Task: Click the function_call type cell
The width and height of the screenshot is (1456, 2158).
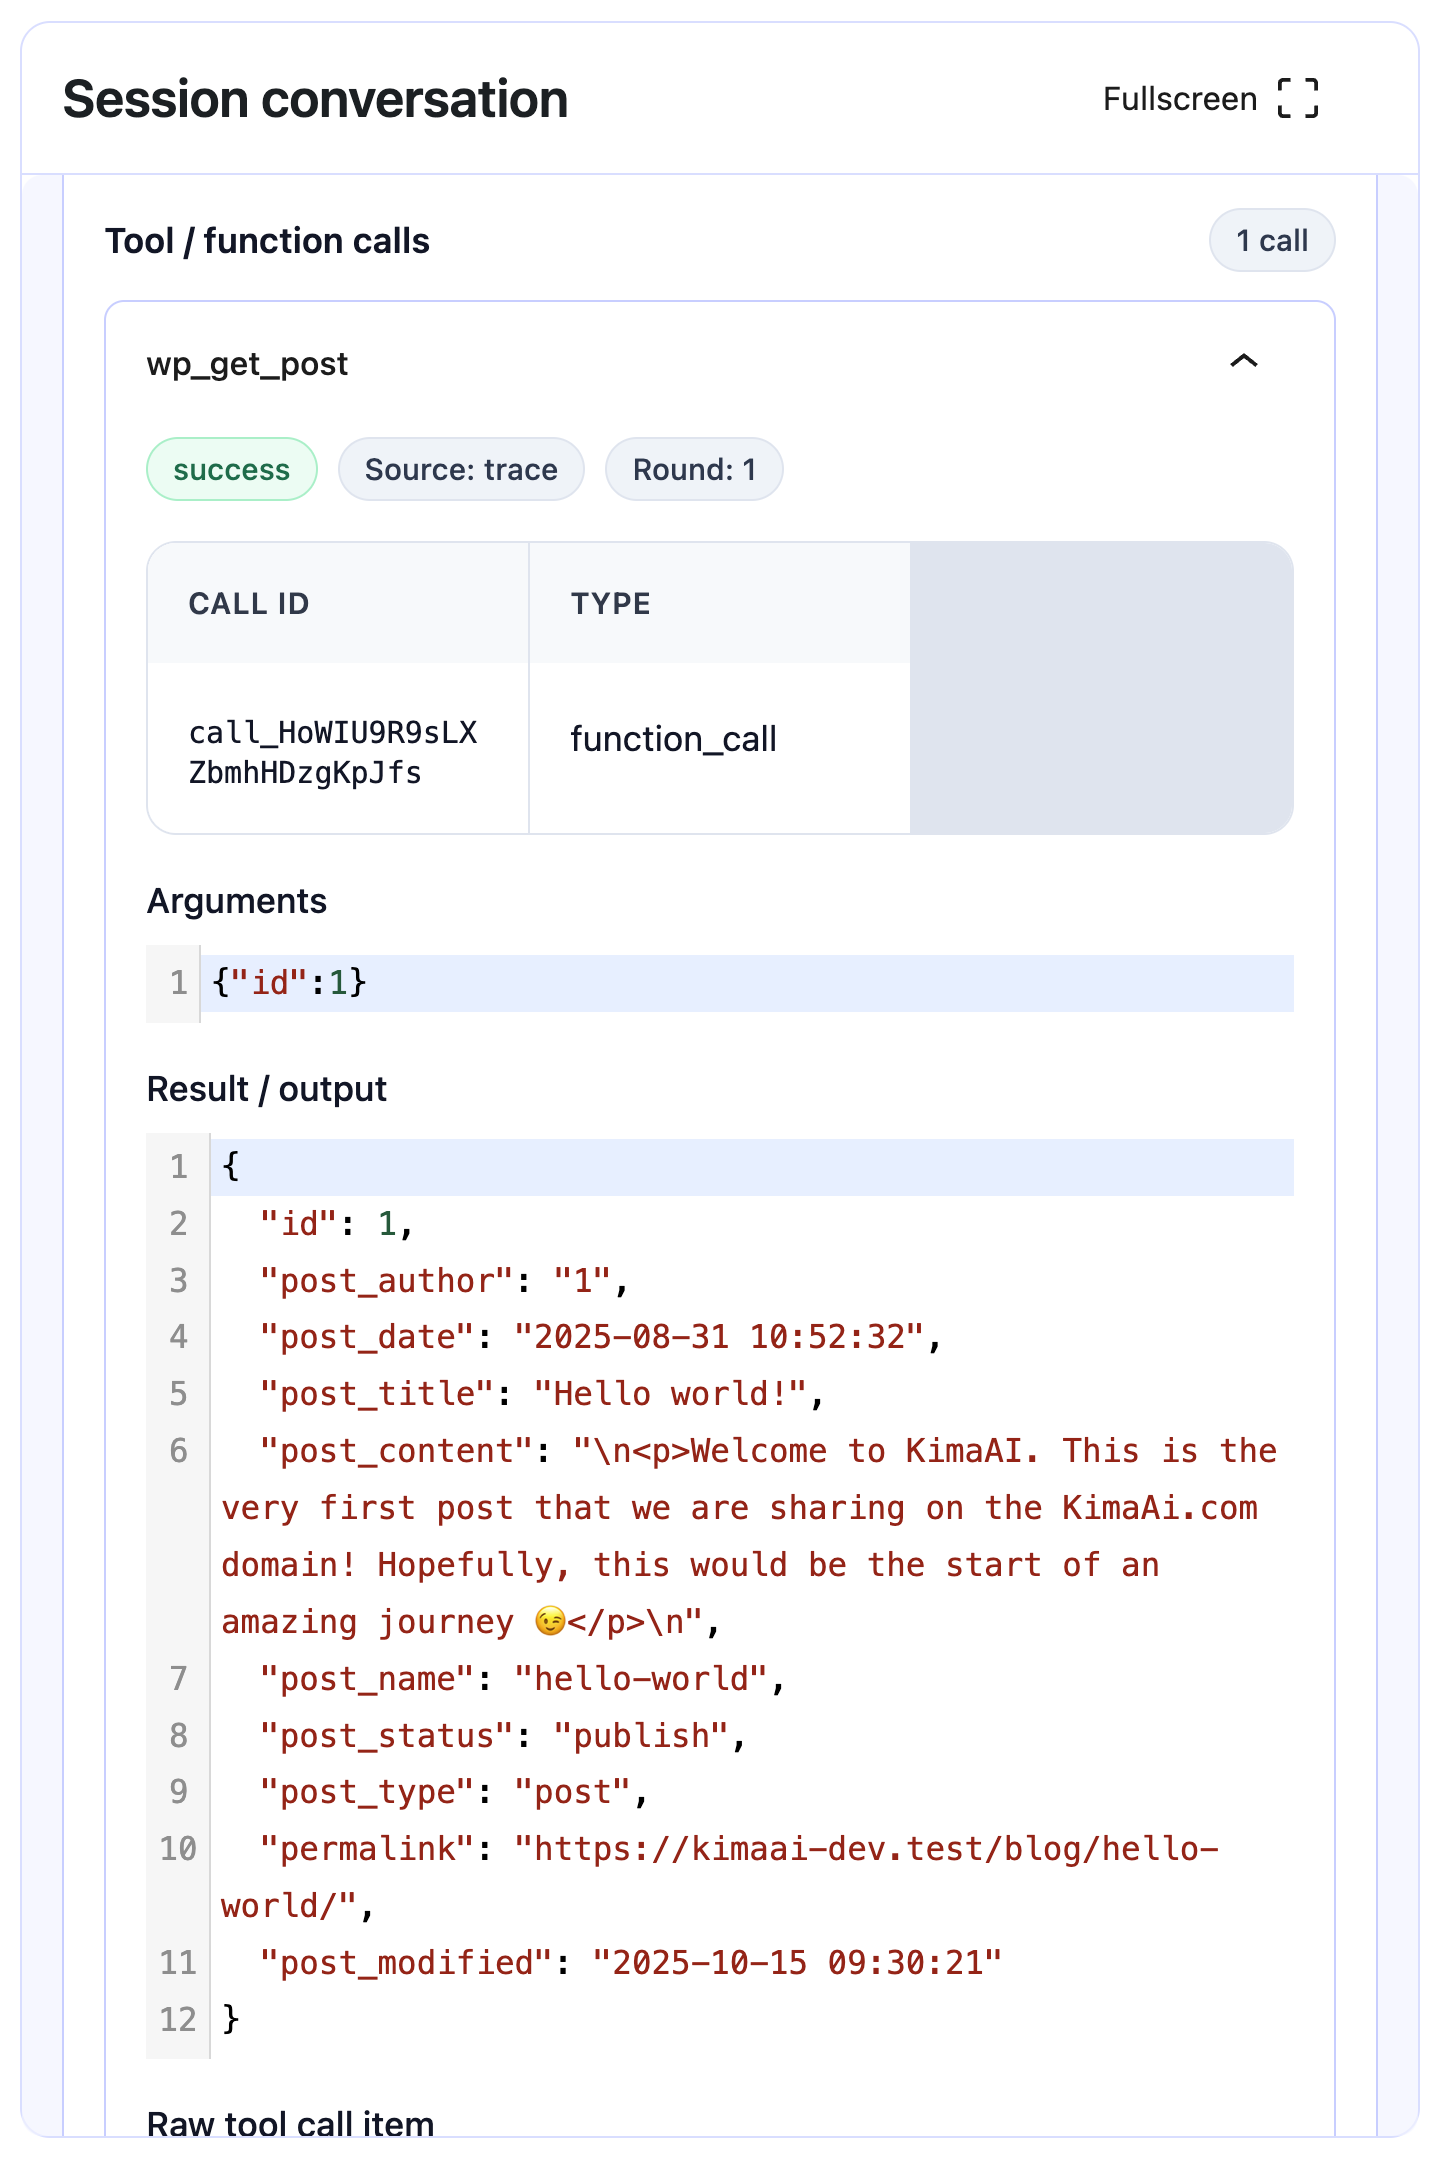Action: tap(673, 740)
